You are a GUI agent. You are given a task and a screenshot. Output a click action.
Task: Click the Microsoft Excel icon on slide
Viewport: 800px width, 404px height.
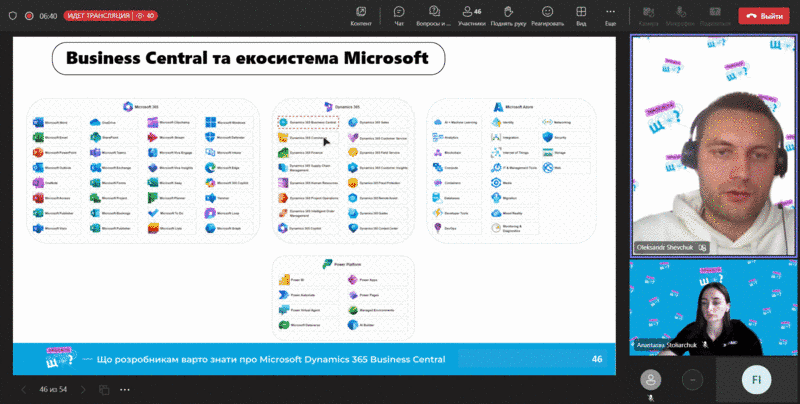pyautogui.click(x=38, y=138)
